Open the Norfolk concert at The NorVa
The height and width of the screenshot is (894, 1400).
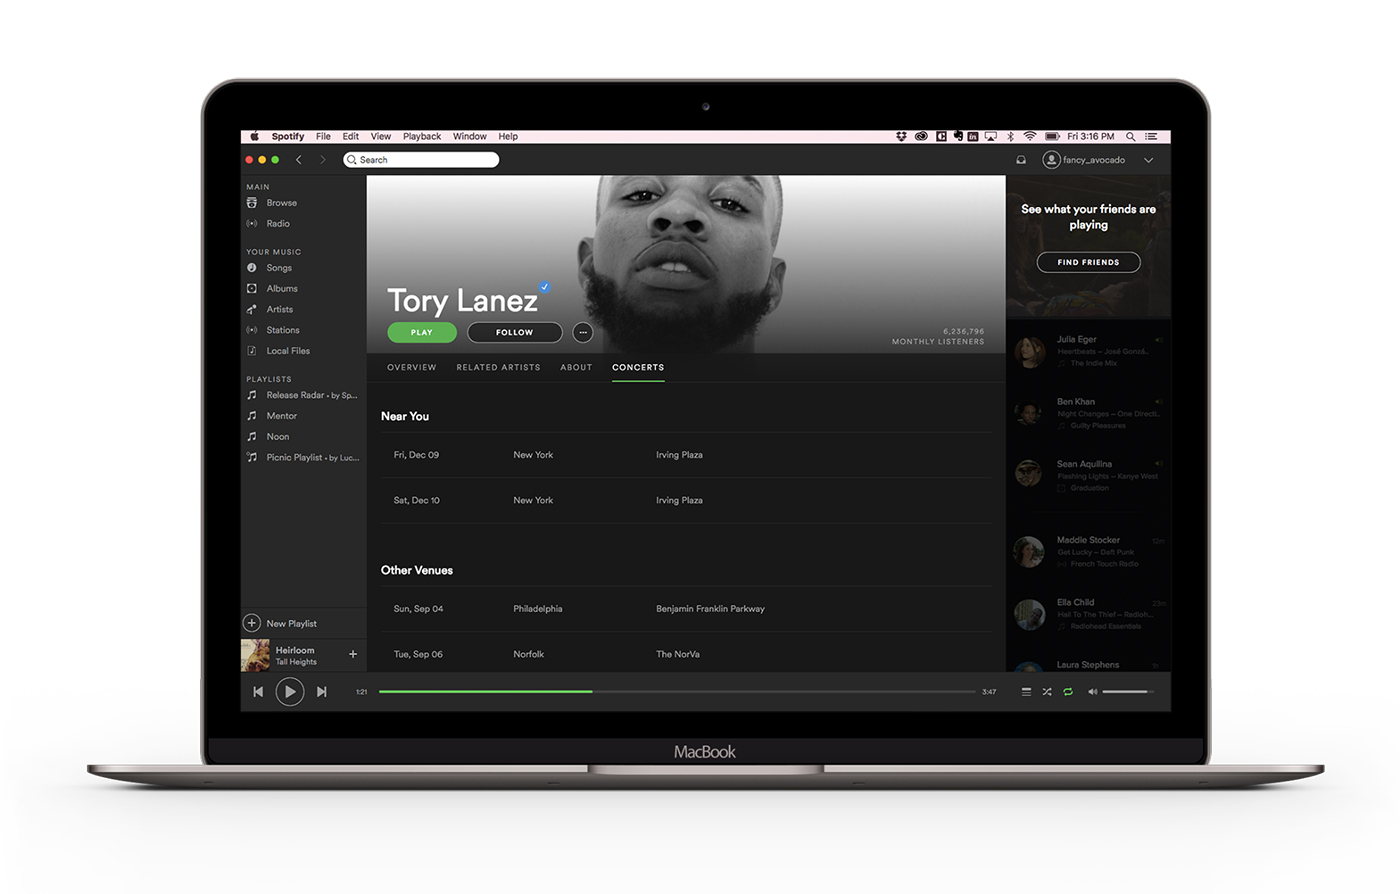tap(686, 653)
